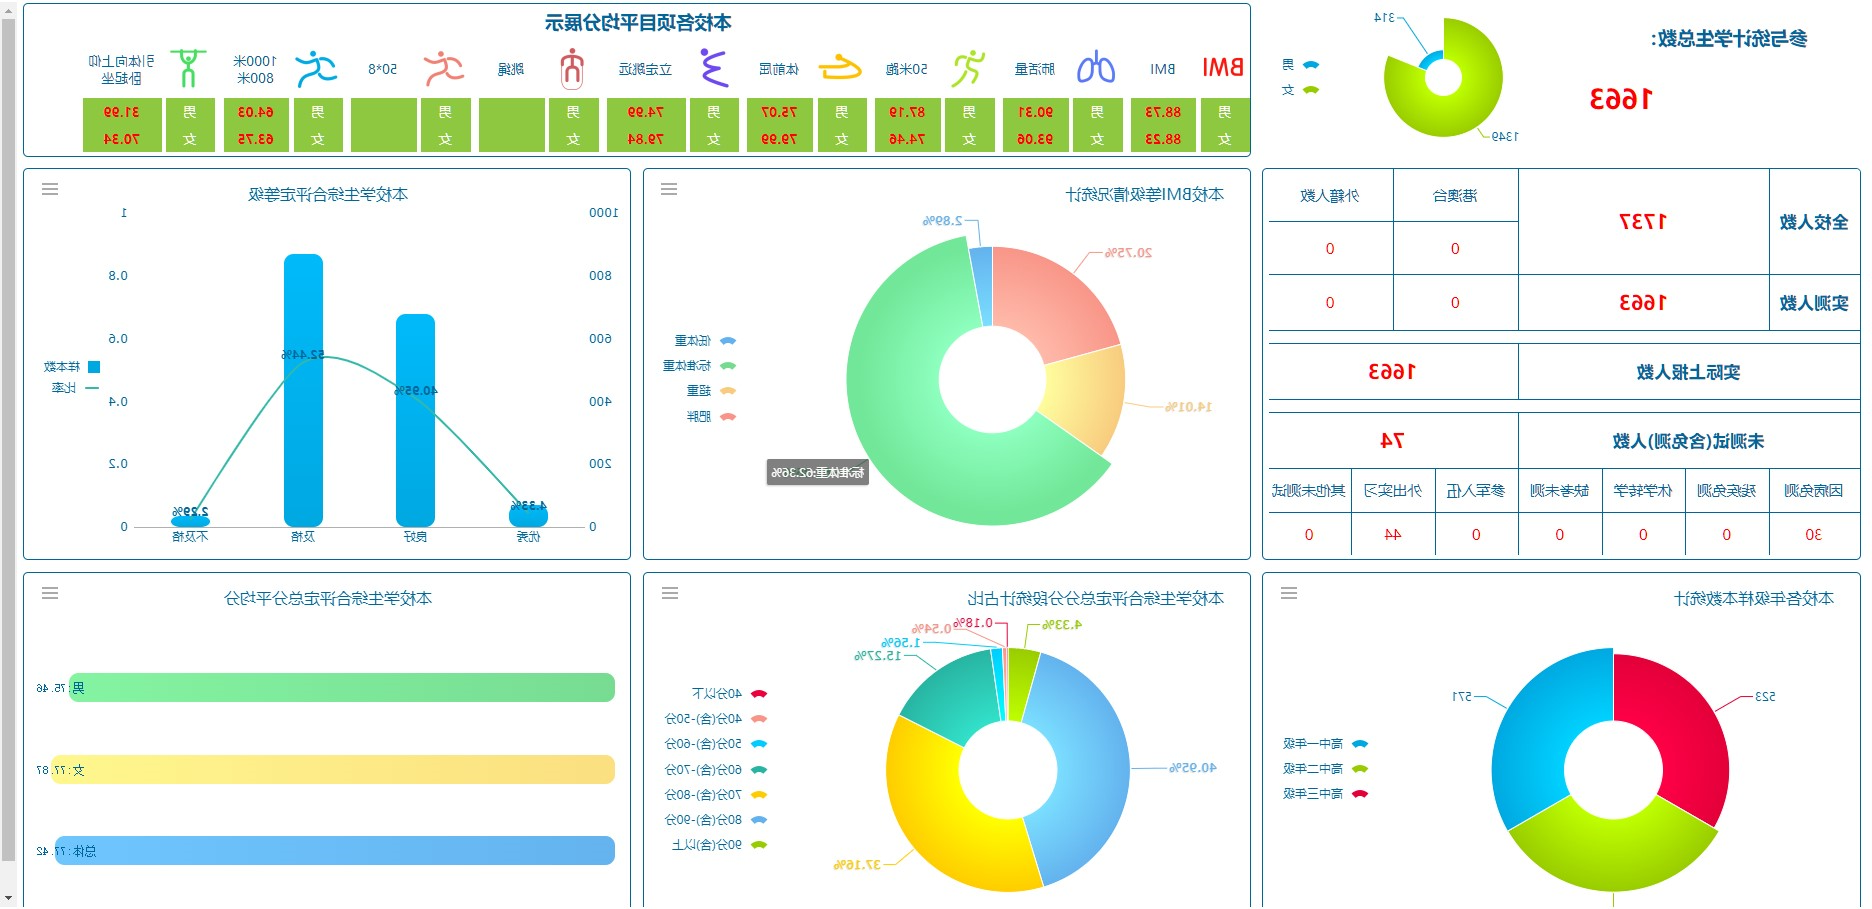Open hamburger menu of 各年级样本数统计 chart
The height and width of the screenshot is (909, 1872).
(x=1289, y=593)
